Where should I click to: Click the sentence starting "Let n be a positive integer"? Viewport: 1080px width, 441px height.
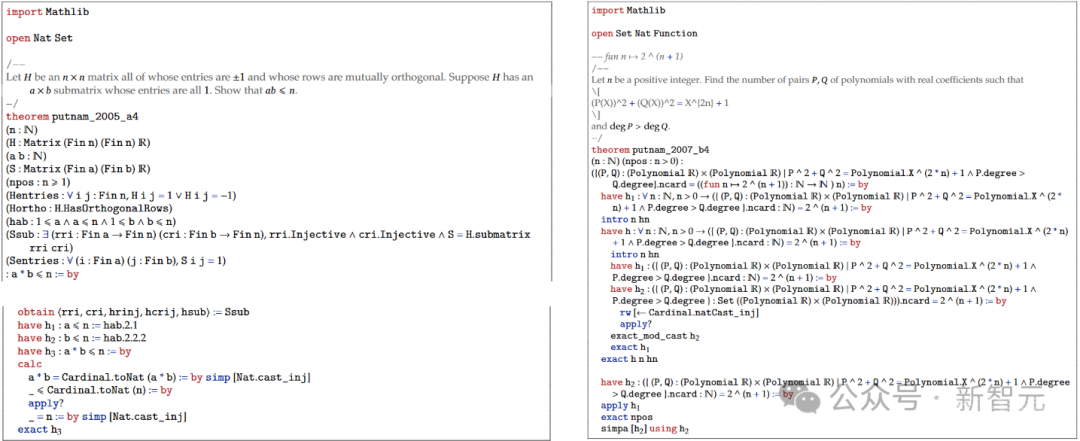click(808, 80)
